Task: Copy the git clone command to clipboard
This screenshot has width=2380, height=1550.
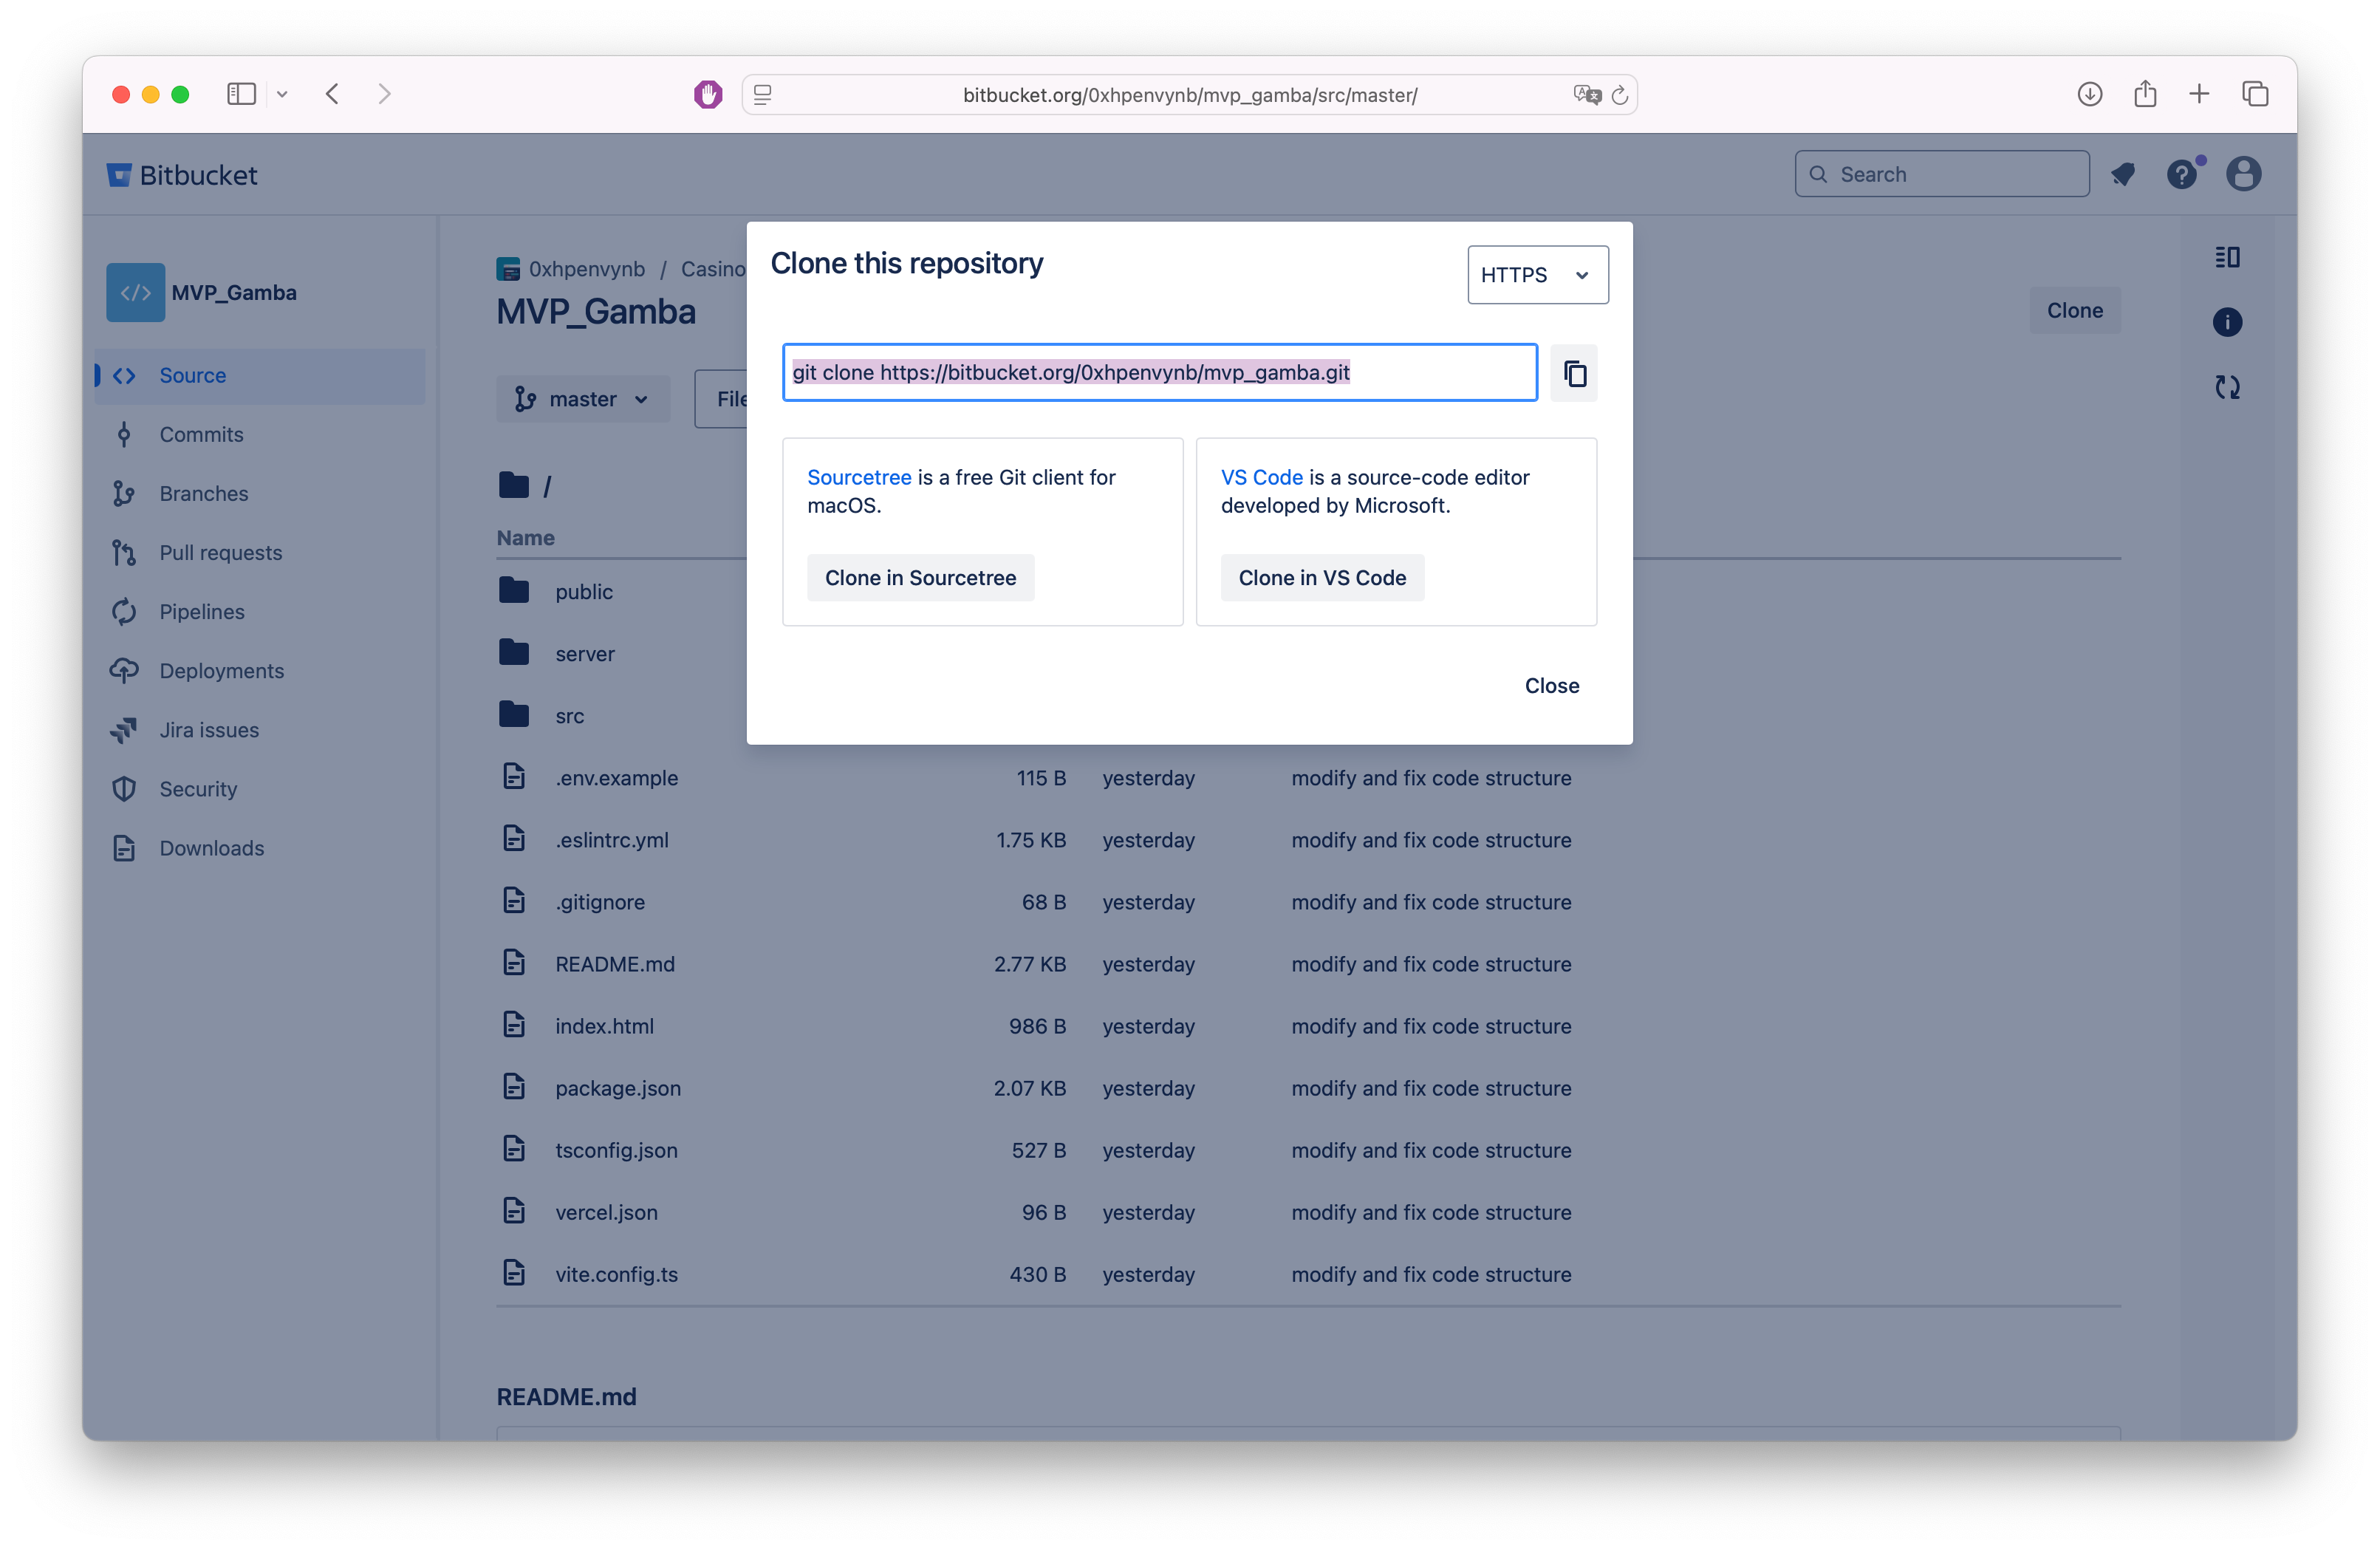Action: [1574, 373]
